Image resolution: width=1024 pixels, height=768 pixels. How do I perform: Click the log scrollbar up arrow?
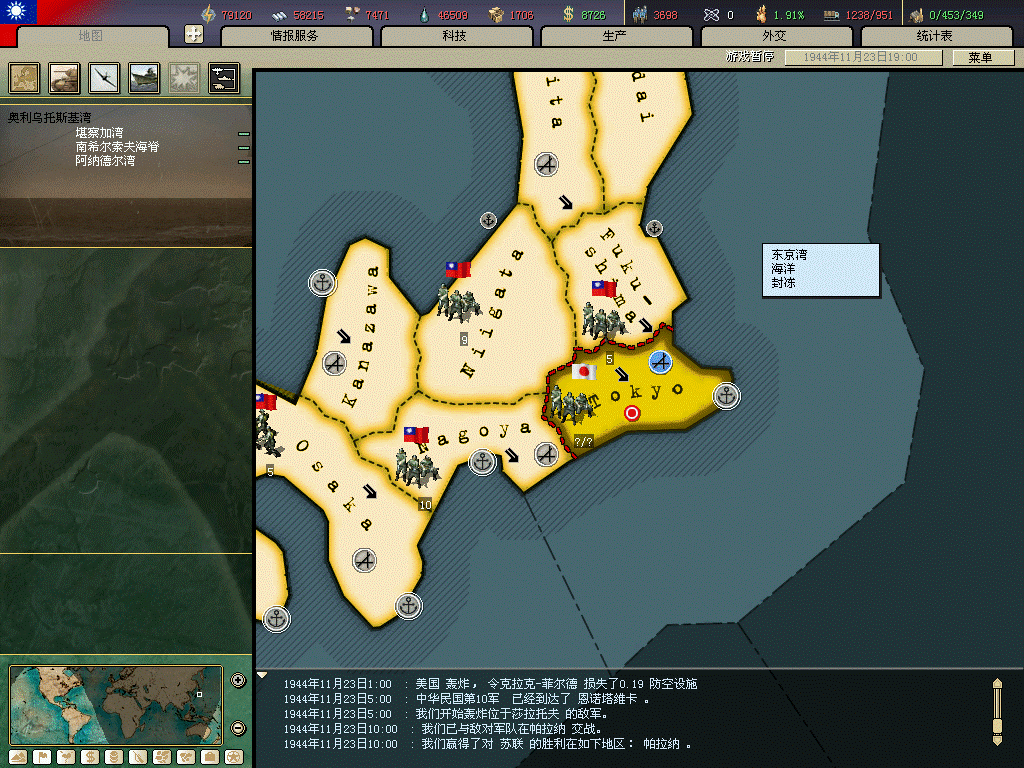997,683
